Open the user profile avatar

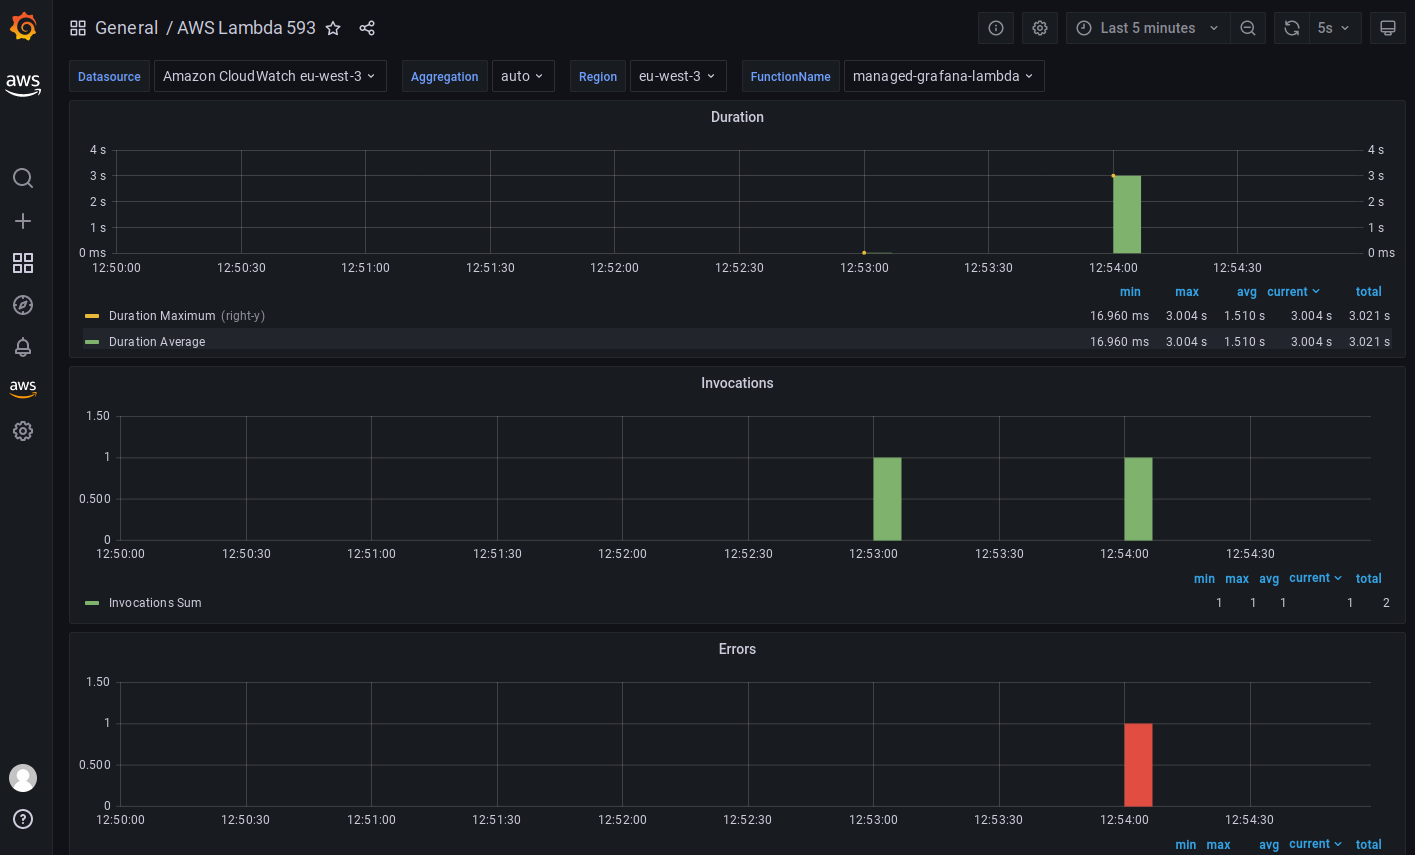tap(23, 778)
